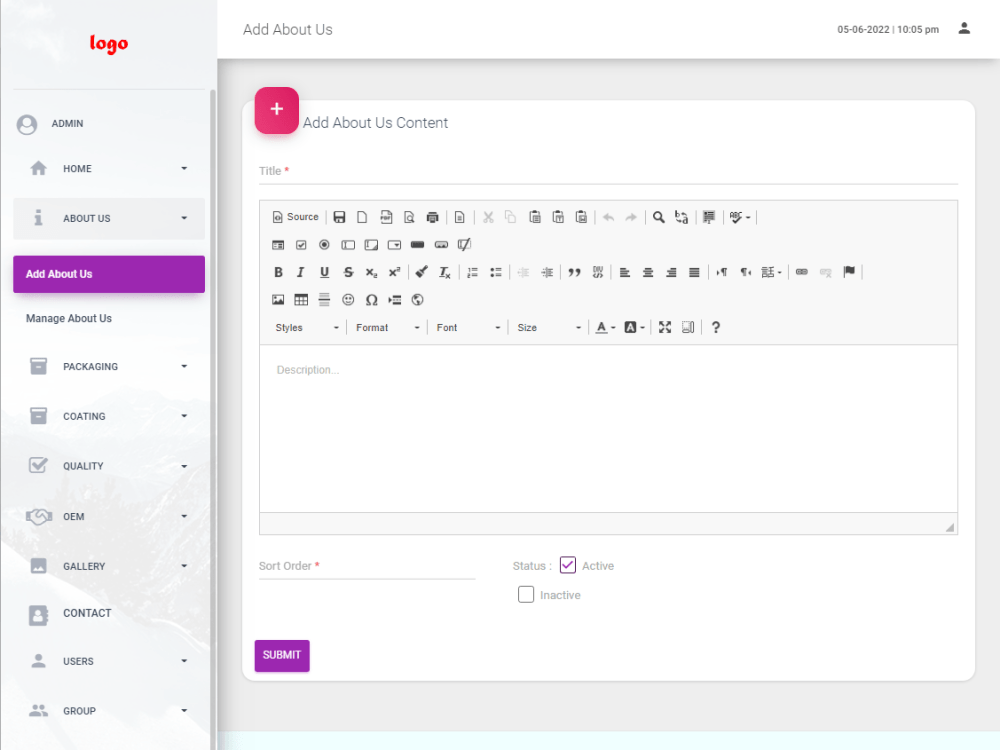This screenshot has height=750, width=1000.
Task: Insert IFrame globe icon
Action: coord(418,300)
